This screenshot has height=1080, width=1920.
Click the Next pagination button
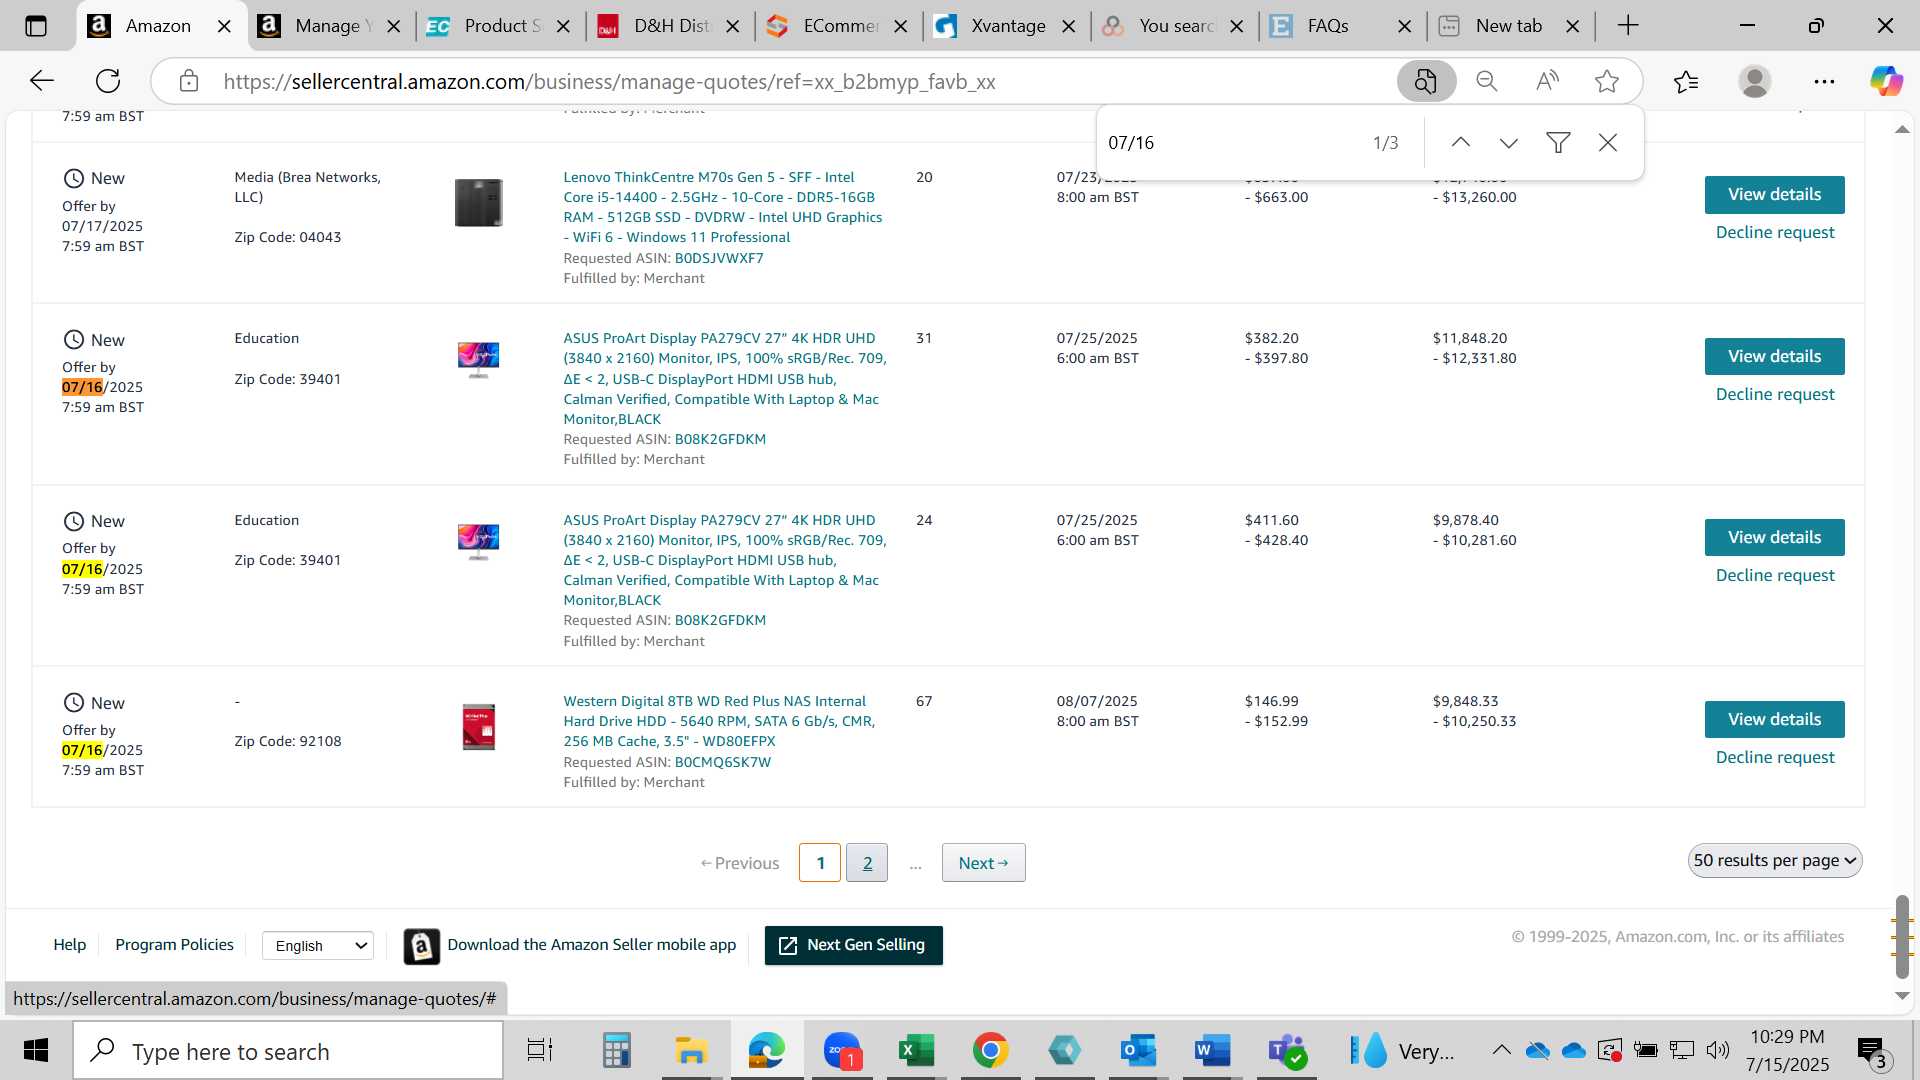coord(983,862)
